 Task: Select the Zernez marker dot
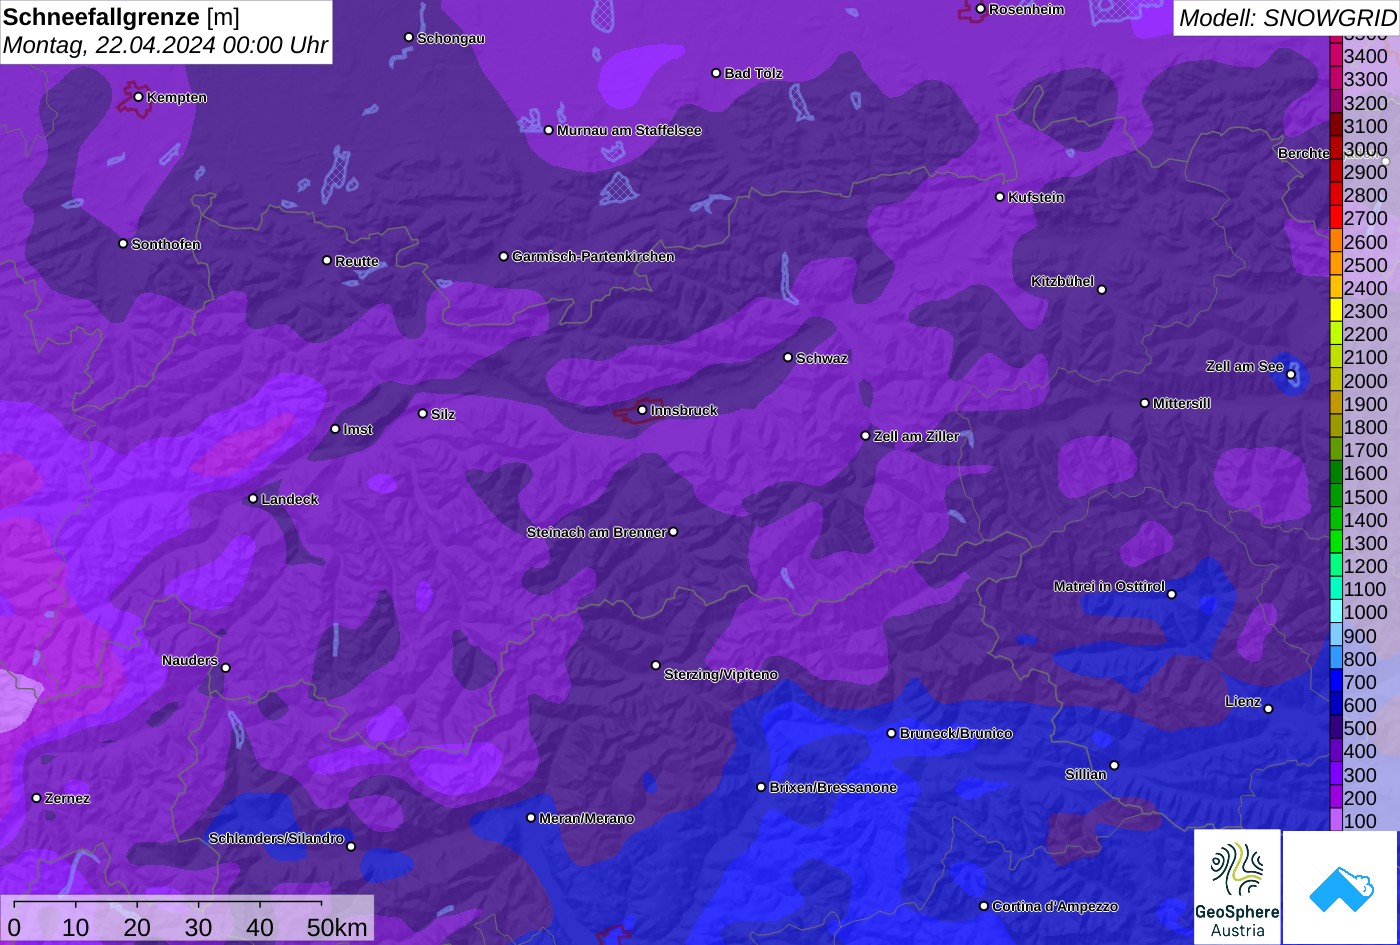(37, 798)
